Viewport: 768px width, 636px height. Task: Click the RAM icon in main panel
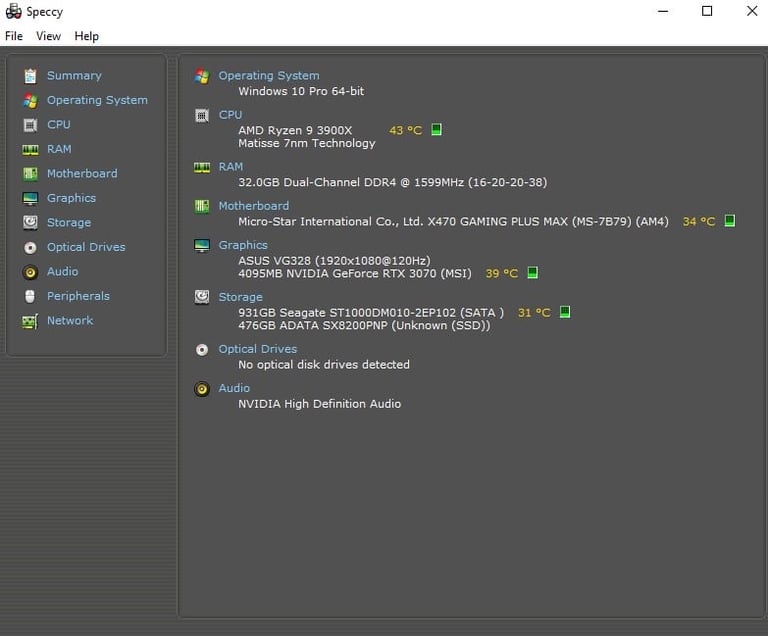[x=202, y=168]
